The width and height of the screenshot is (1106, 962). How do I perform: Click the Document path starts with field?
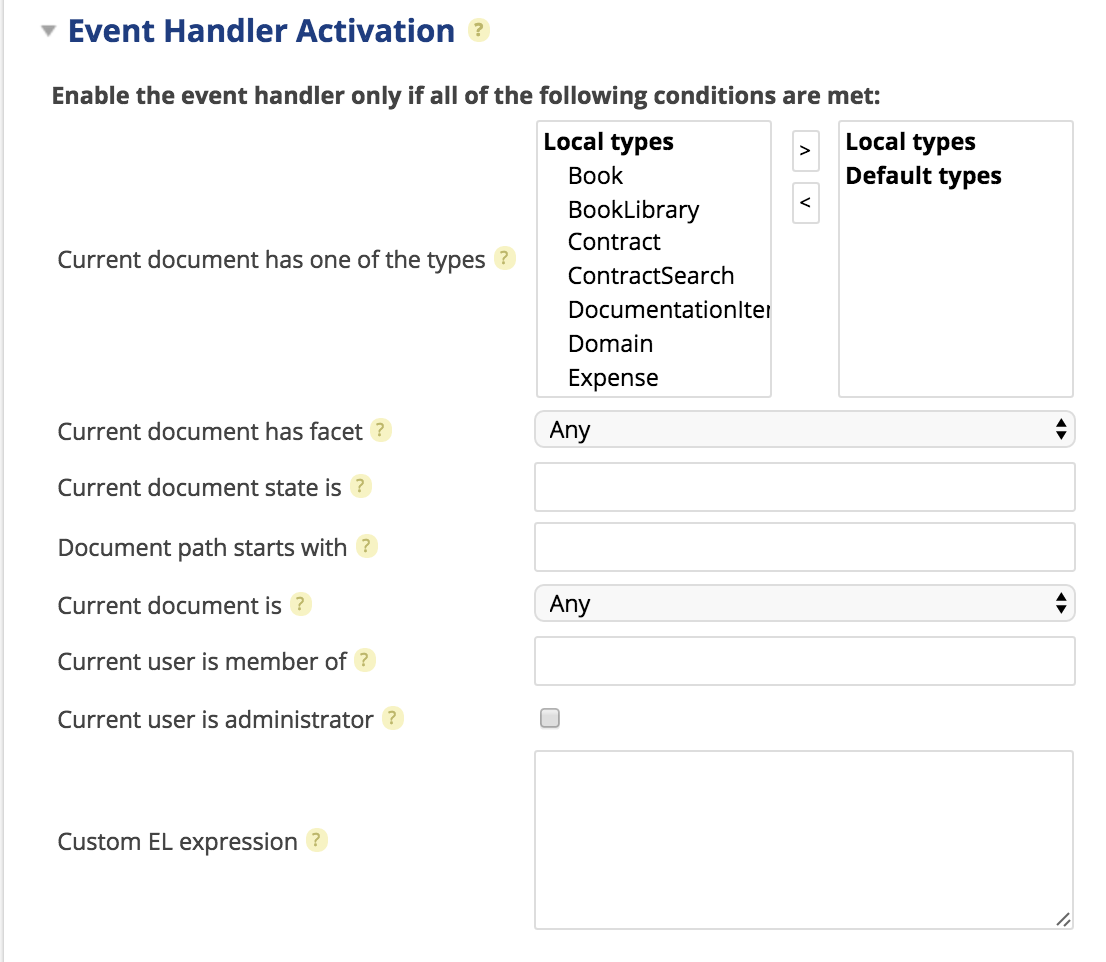[x=804, y=546]
